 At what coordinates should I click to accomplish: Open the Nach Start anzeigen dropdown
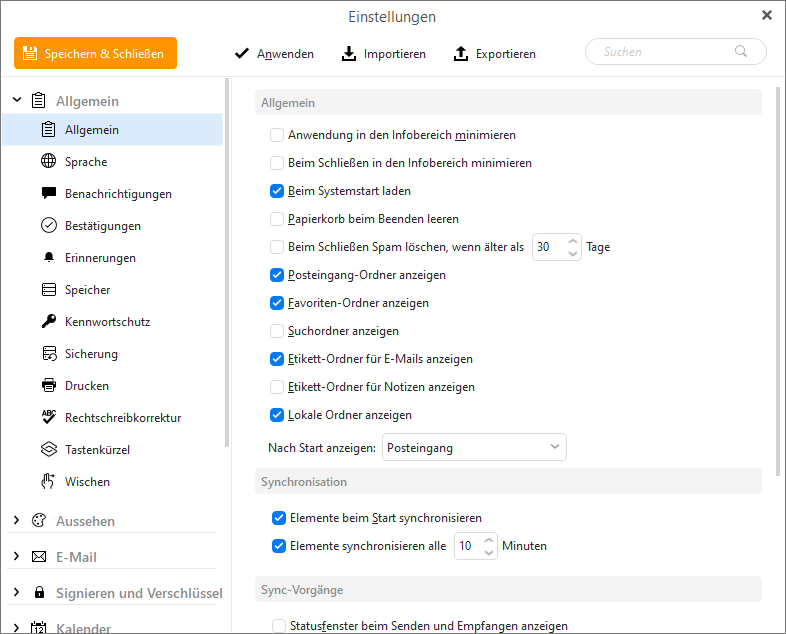point(474,447)
